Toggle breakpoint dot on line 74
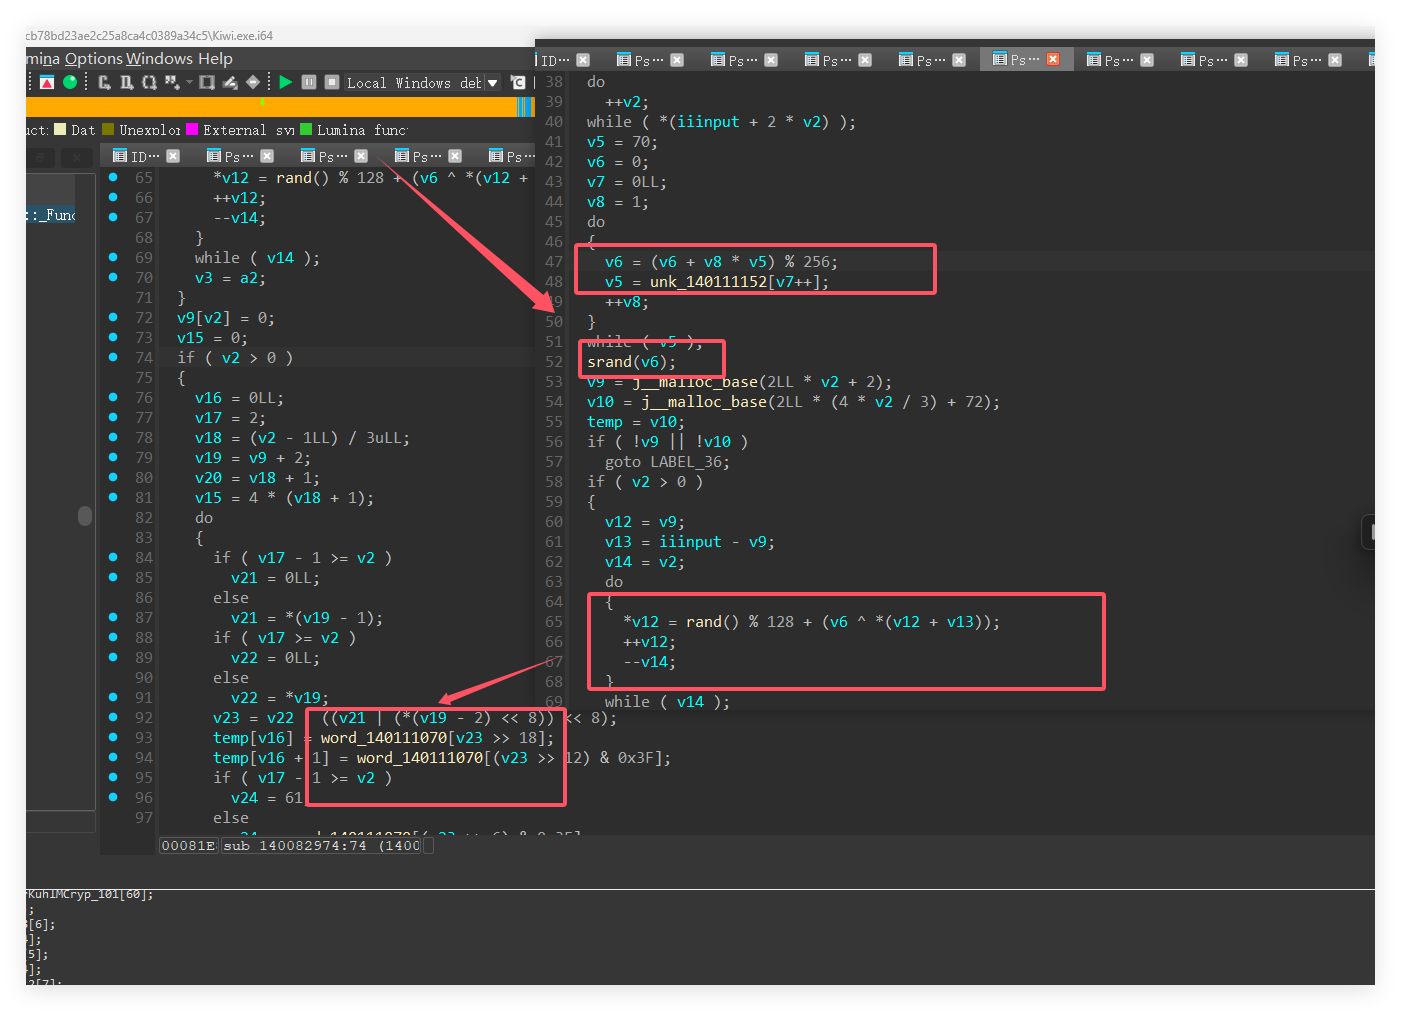The width and height of the screenshot is (1401, 1011). click(113, 357)
